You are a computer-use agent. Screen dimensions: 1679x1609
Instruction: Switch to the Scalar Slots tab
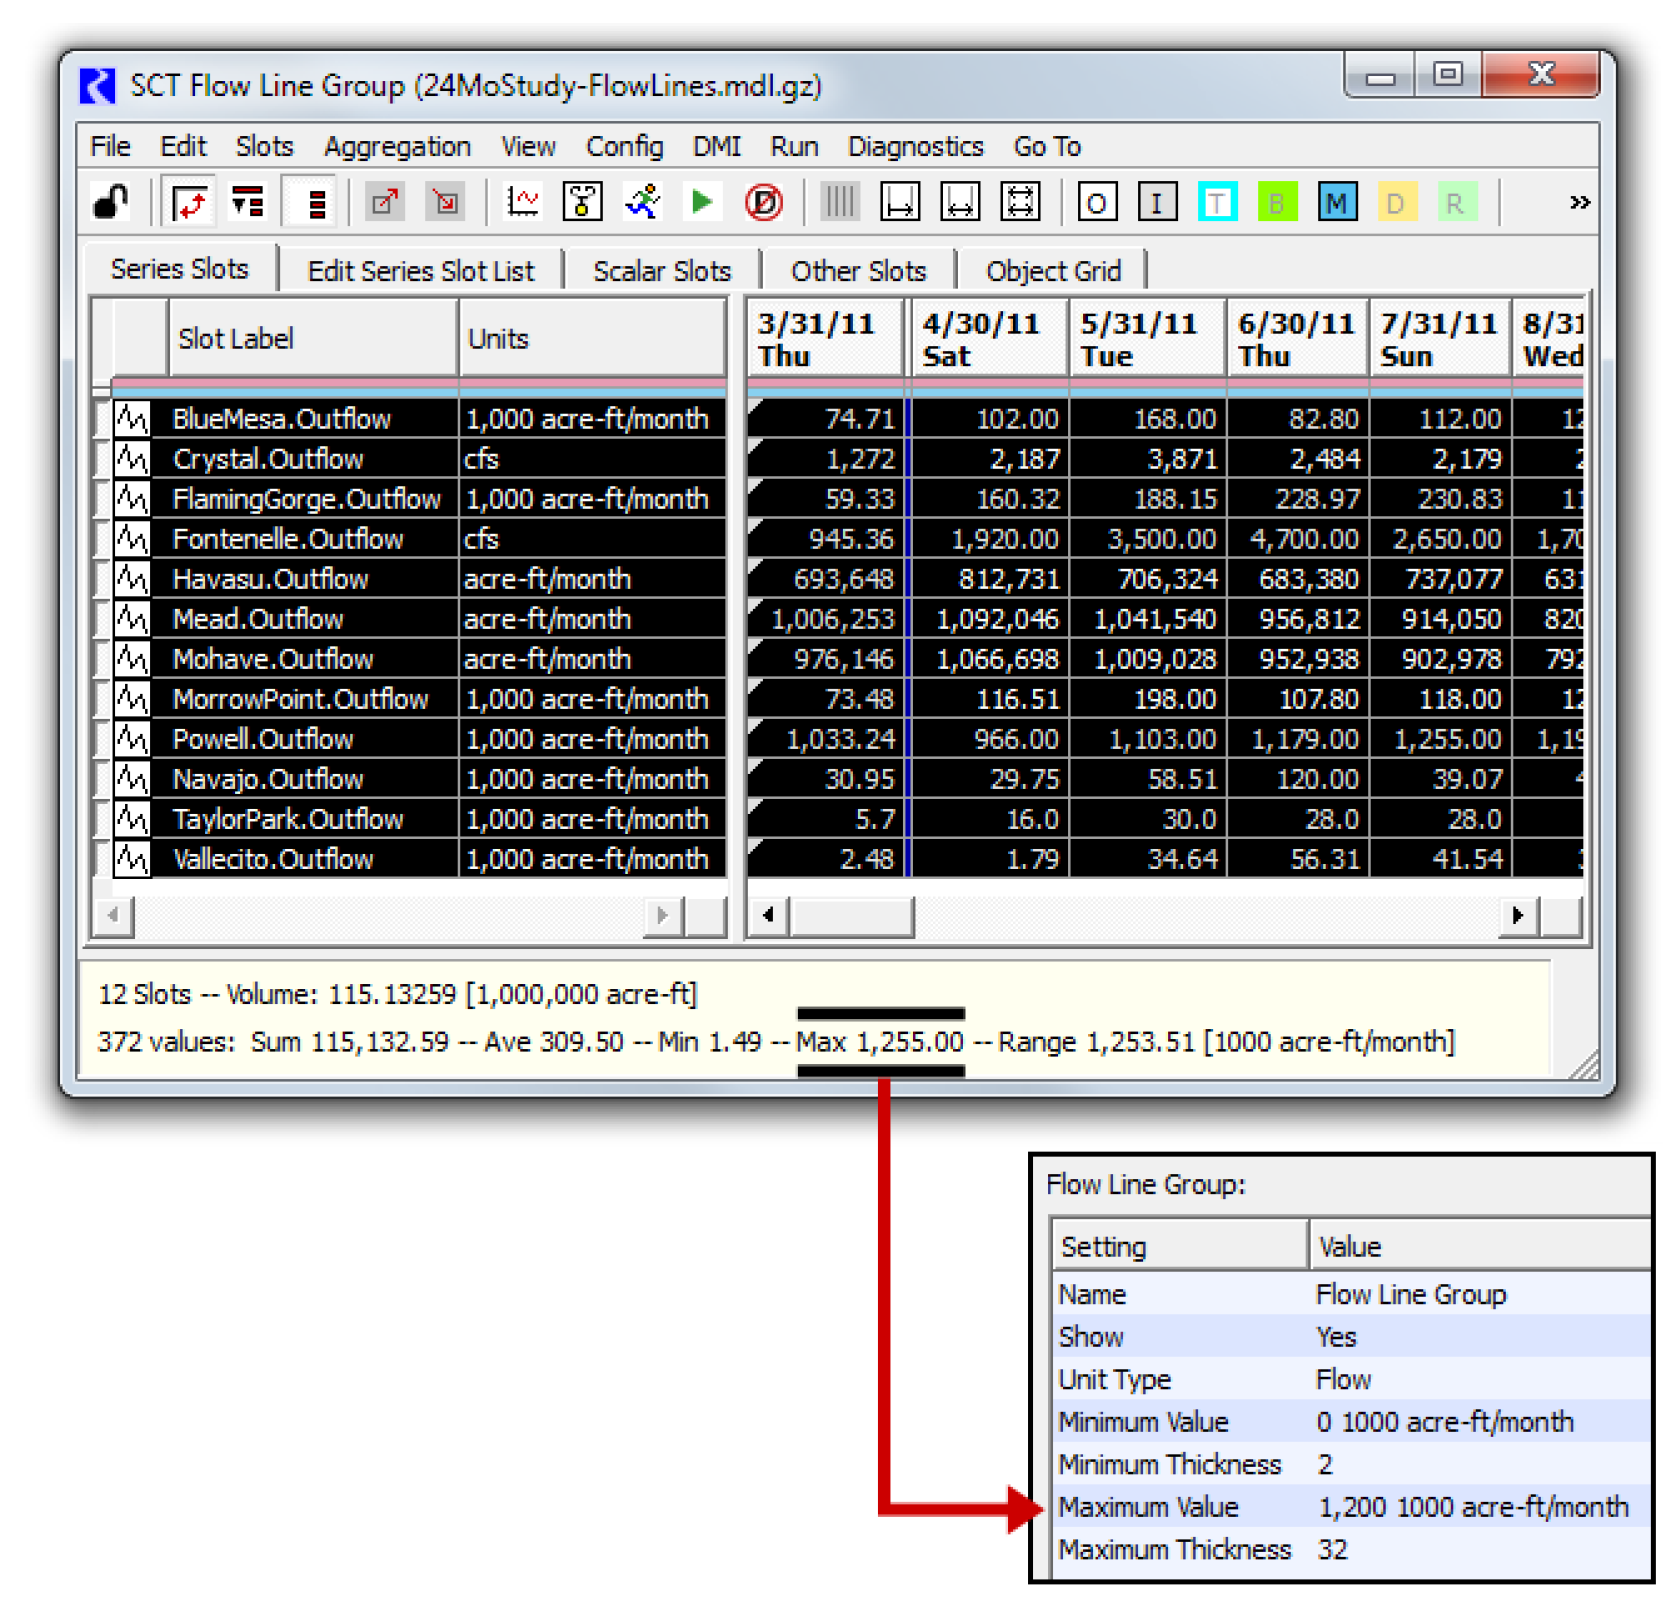[x=661, y=271]
